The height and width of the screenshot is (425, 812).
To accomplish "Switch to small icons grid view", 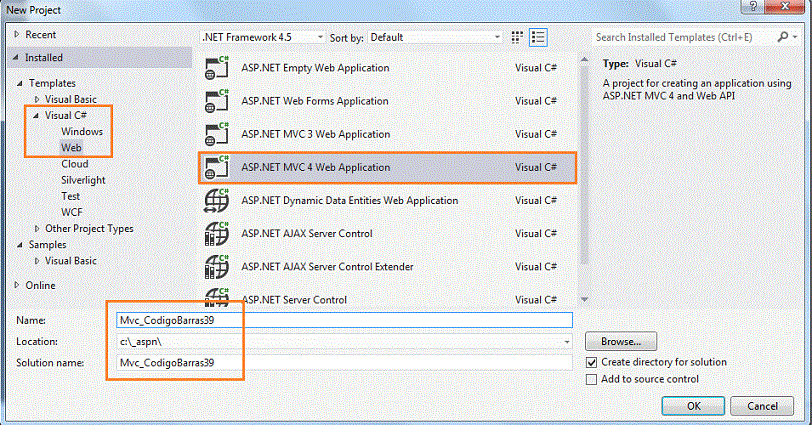I will [517, 37].
